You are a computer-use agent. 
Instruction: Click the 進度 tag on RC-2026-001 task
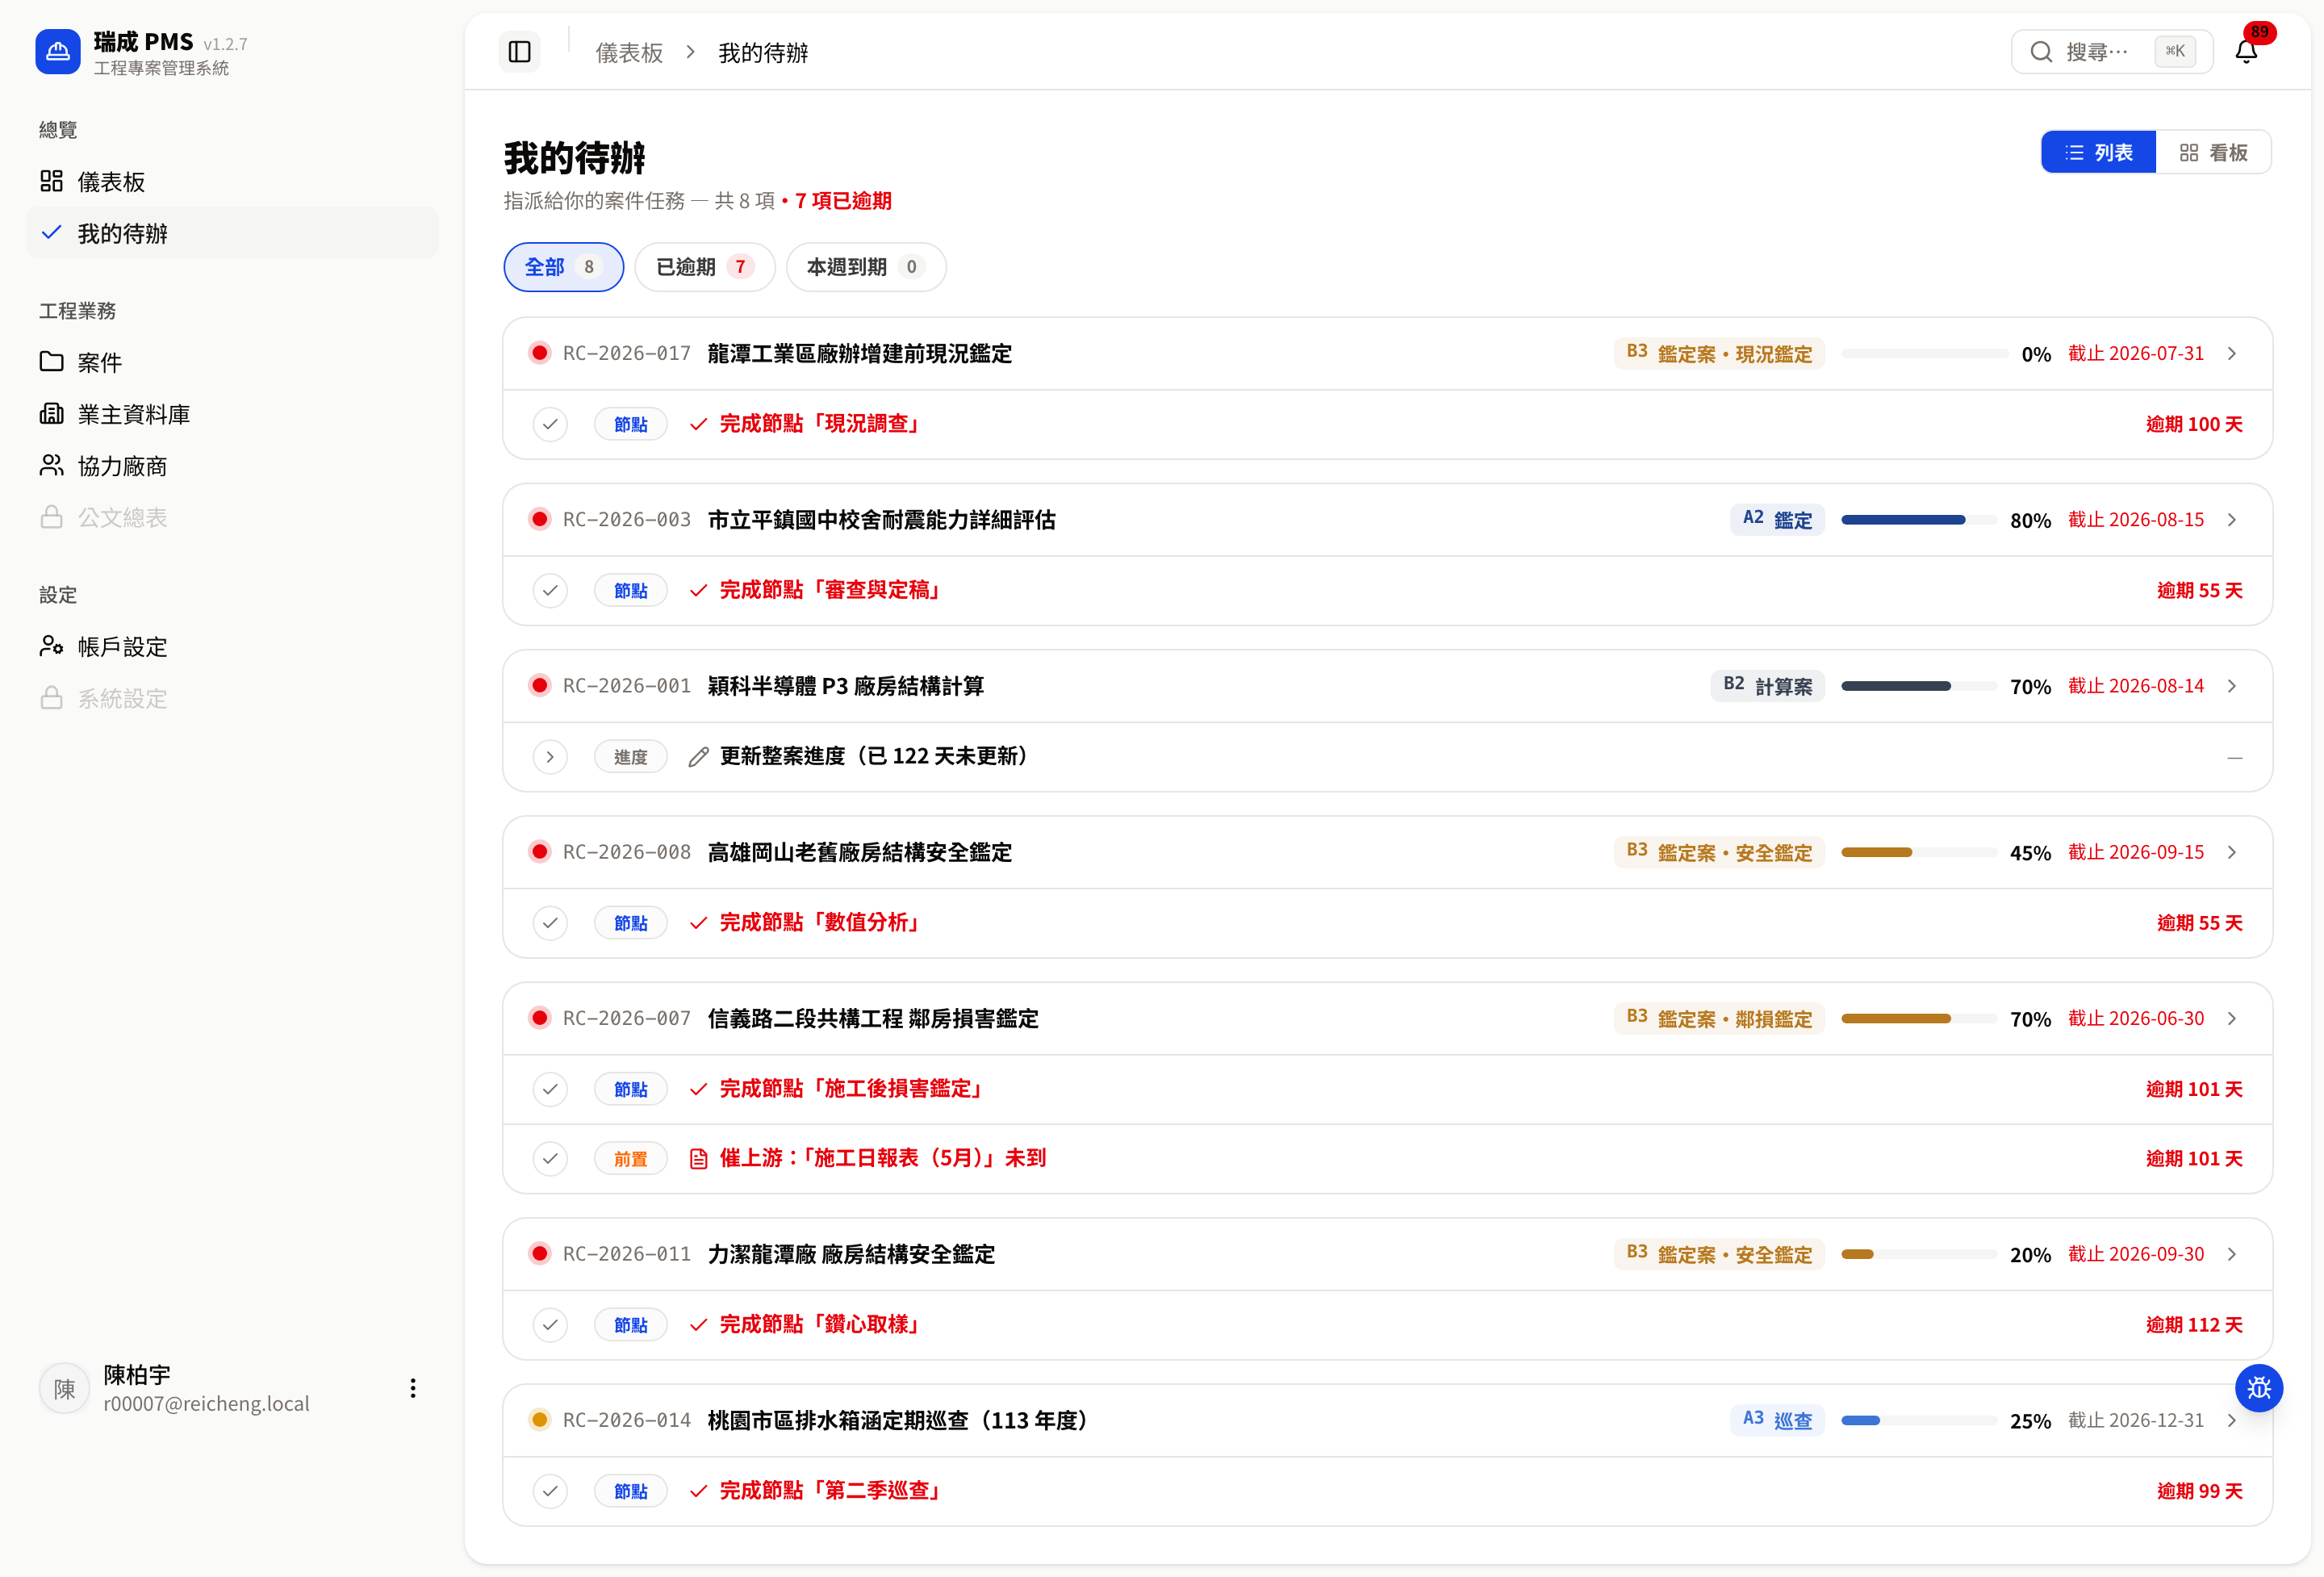tap(631, 757)
